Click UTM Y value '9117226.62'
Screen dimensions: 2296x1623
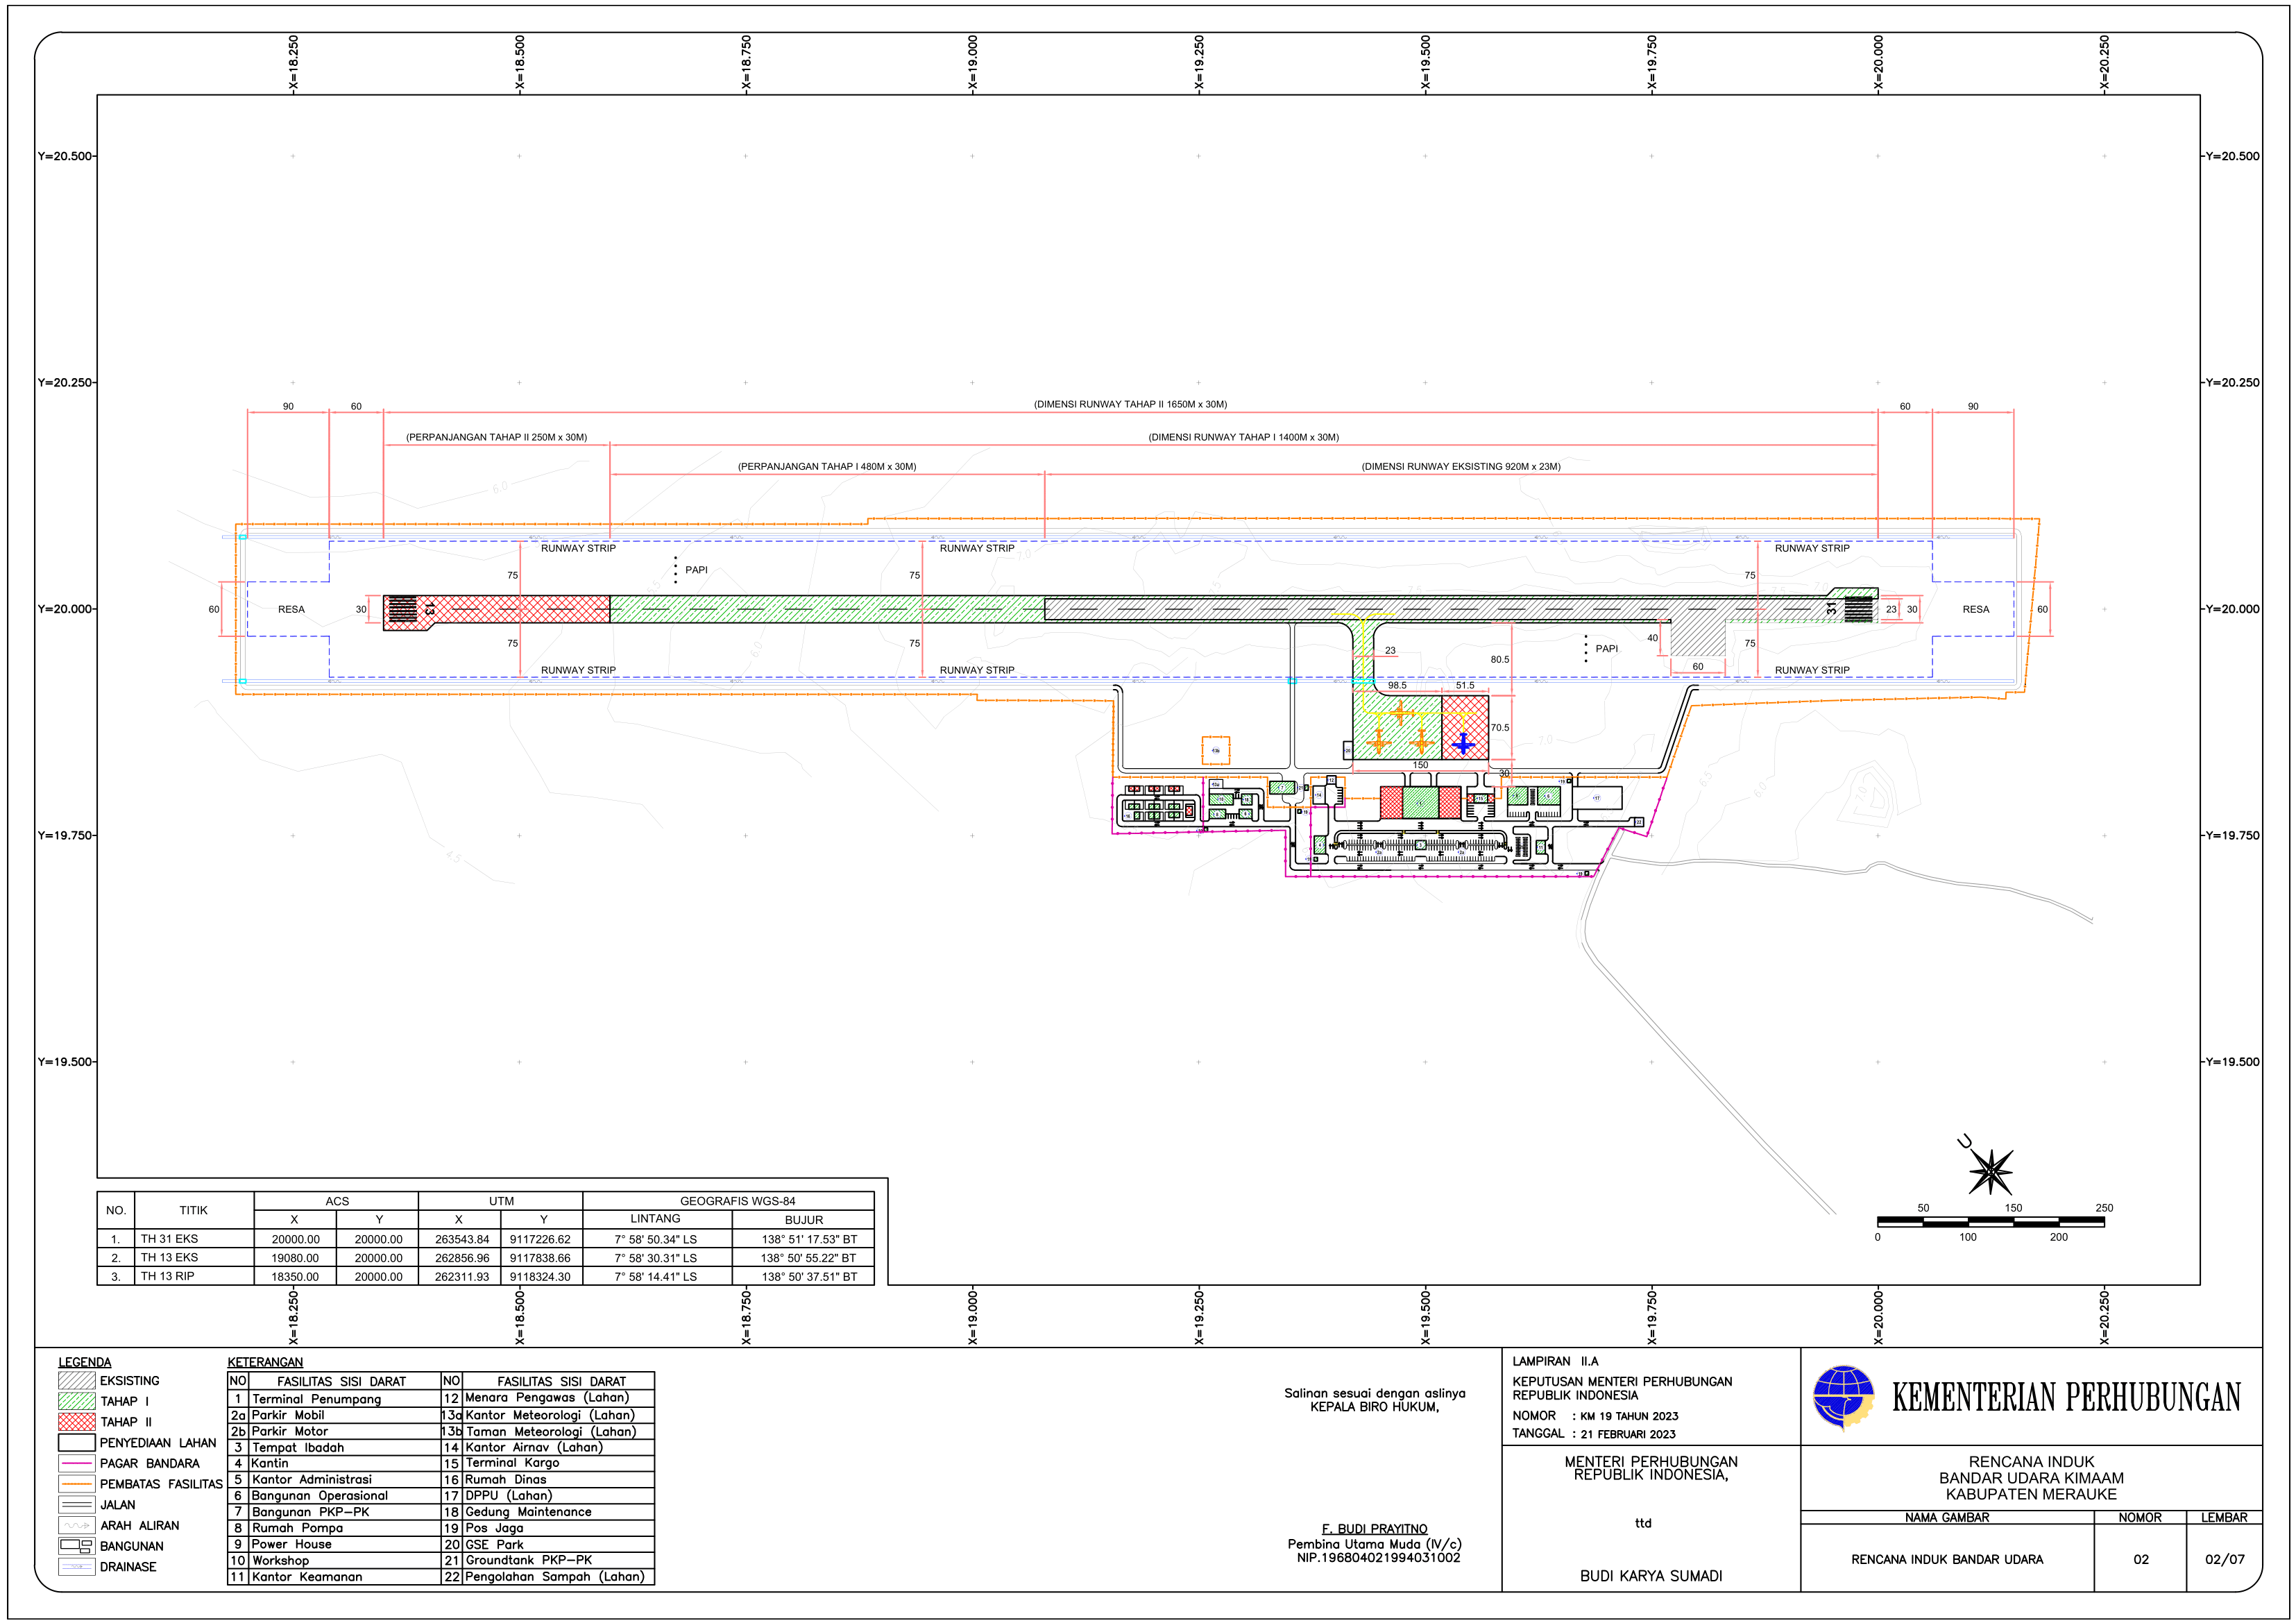[540, 1239]
